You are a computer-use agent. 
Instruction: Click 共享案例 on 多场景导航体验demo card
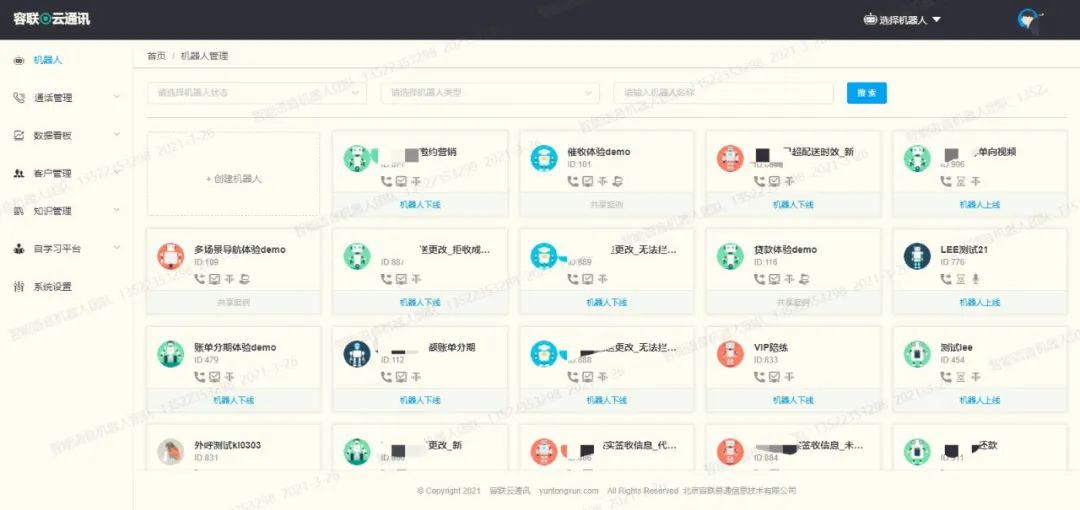pos(233,302)
